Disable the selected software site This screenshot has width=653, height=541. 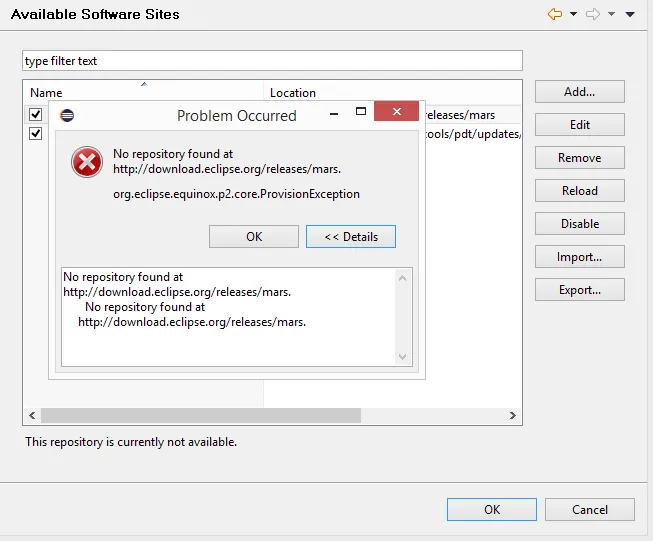tap(580, 224)
